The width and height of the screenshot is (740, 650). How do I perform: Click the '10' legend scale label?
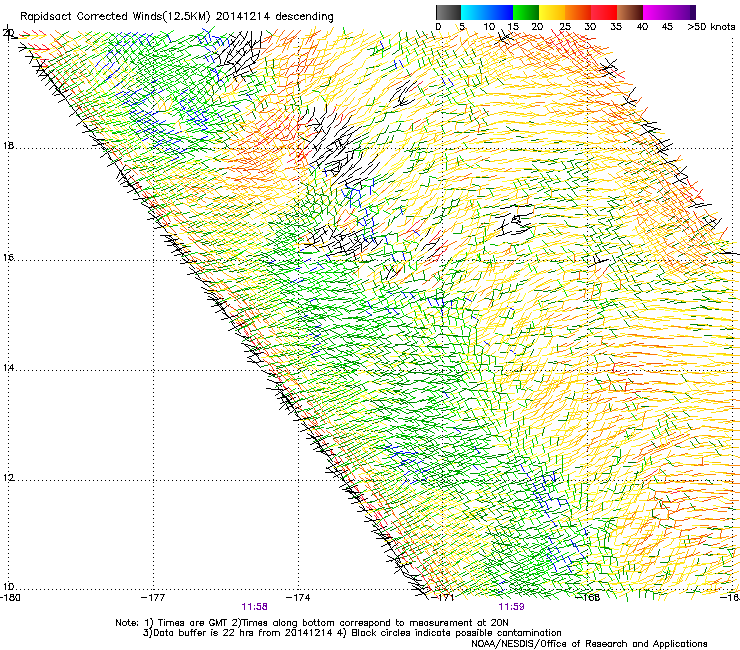[489, 27]
